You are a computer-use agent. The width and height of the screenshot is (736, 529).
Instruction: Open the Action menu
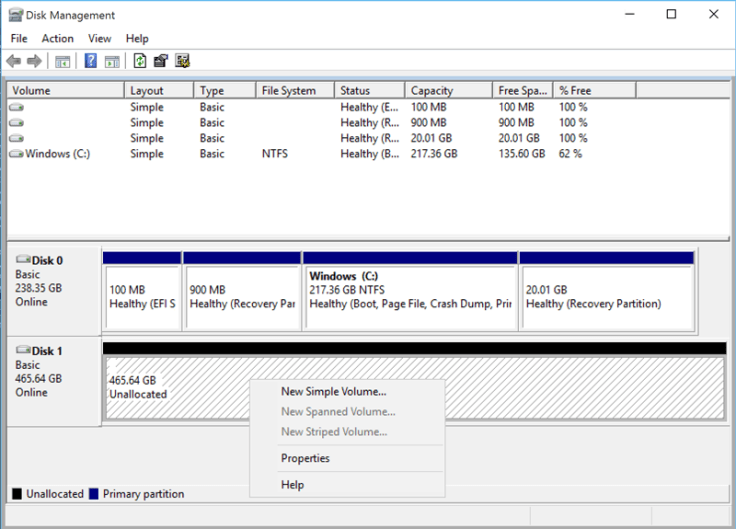(57, 38)
